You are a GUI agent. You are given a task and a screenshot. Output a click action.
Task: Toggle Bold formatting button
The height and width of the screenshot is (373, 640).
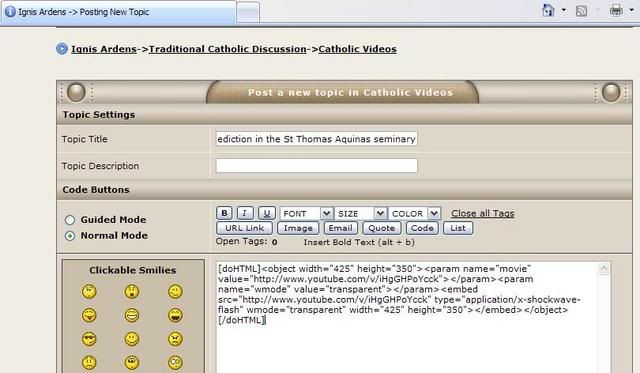coord(224,213)
